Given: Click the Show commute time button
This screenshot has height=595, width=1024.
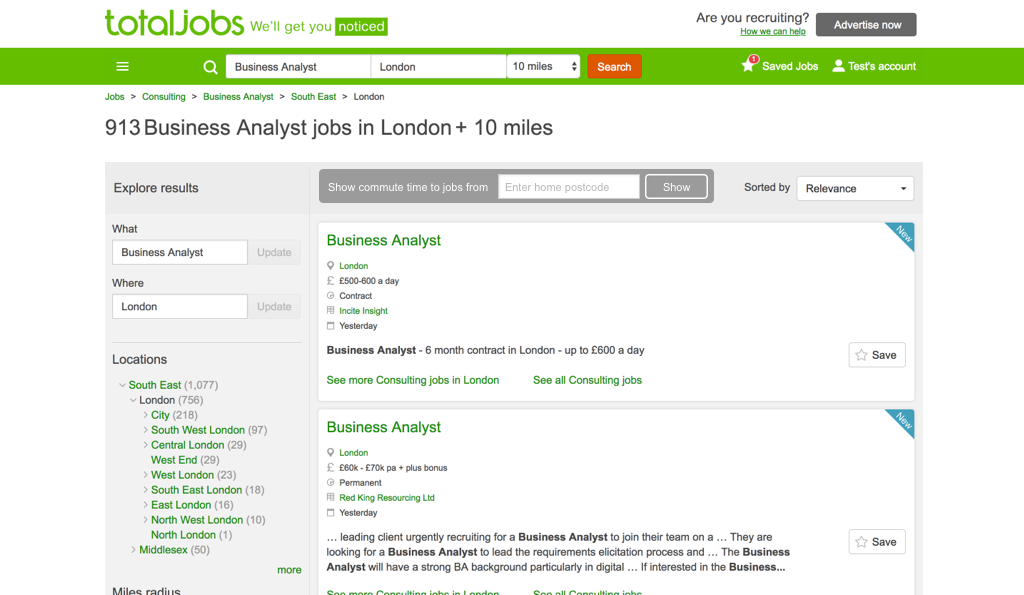Looking at the screenshot, I should (676, 187).
